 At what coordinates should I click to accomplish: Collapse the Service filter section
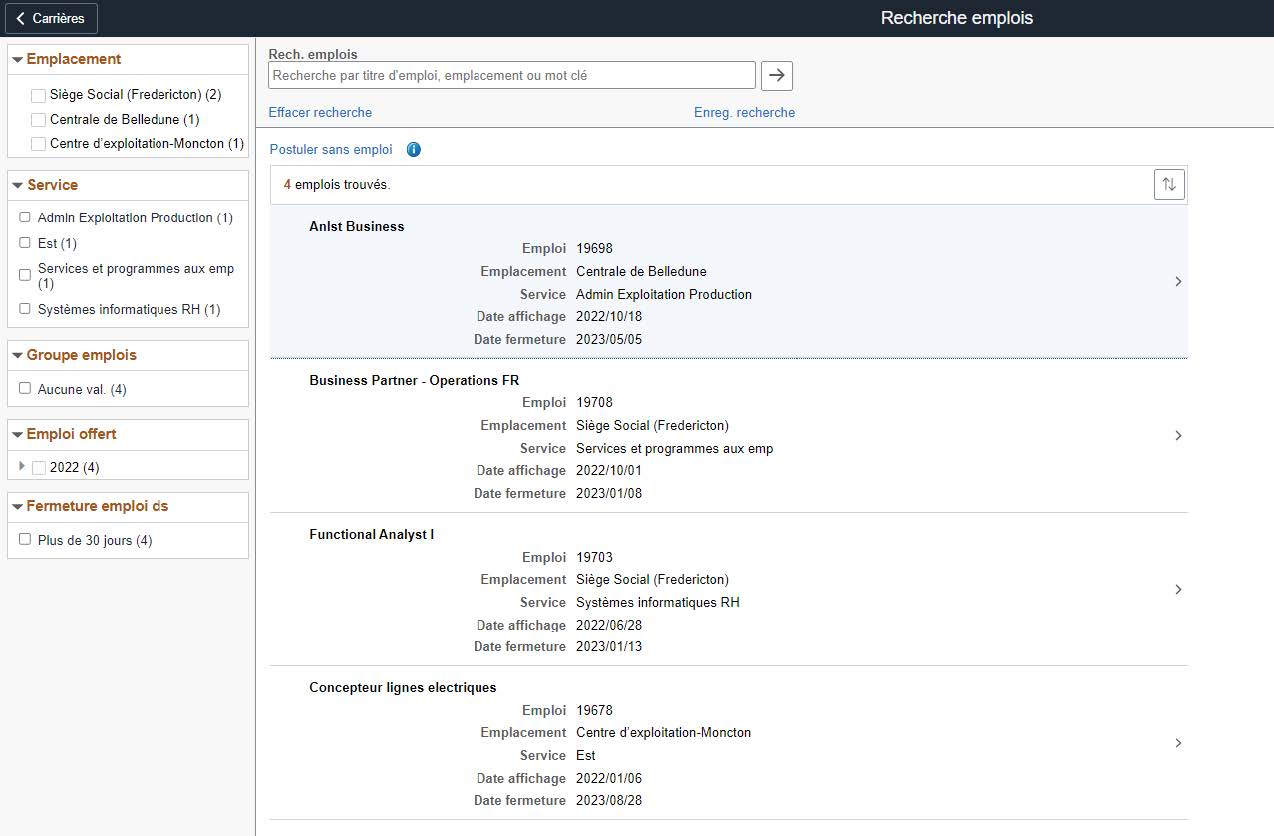pos(18,186)
